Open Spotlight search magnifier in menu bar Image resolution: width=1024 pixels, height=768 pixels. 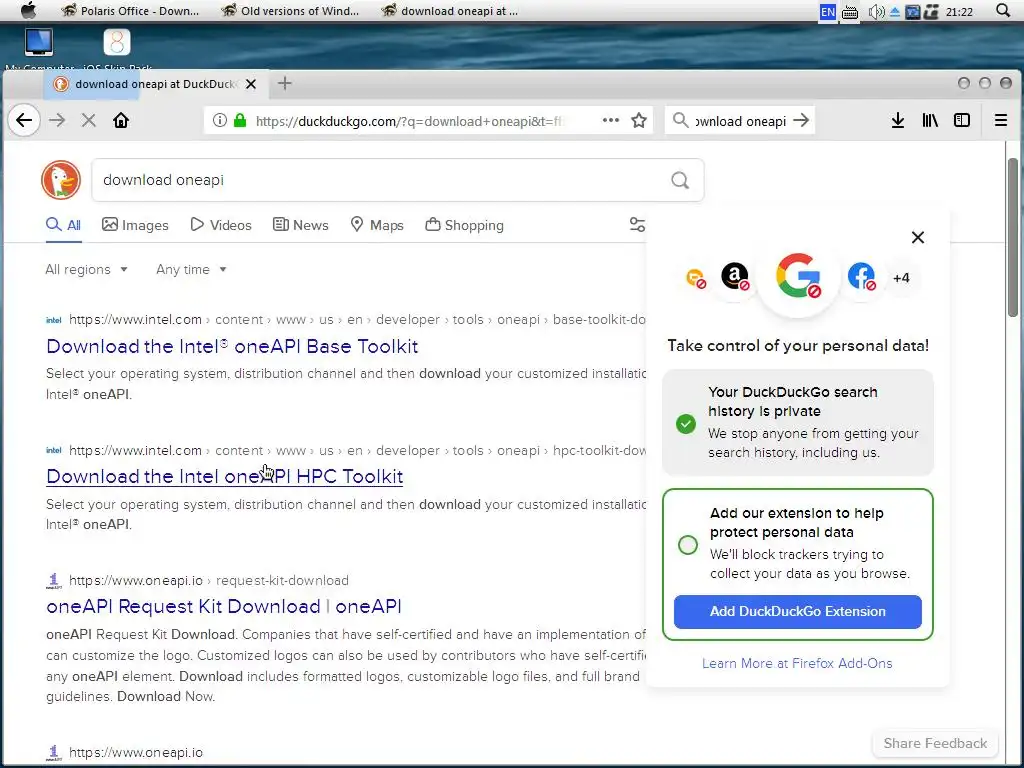[1003, 10]
